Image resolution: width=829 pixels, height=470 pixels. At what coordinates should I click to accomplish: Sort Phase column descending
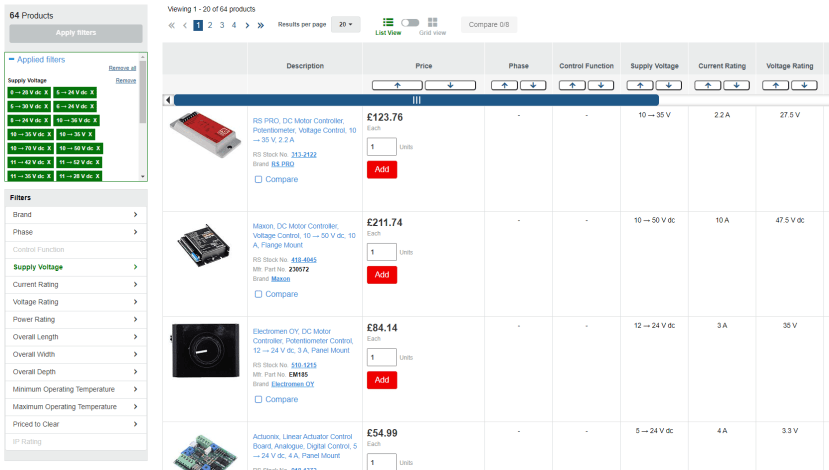[533, 85]
